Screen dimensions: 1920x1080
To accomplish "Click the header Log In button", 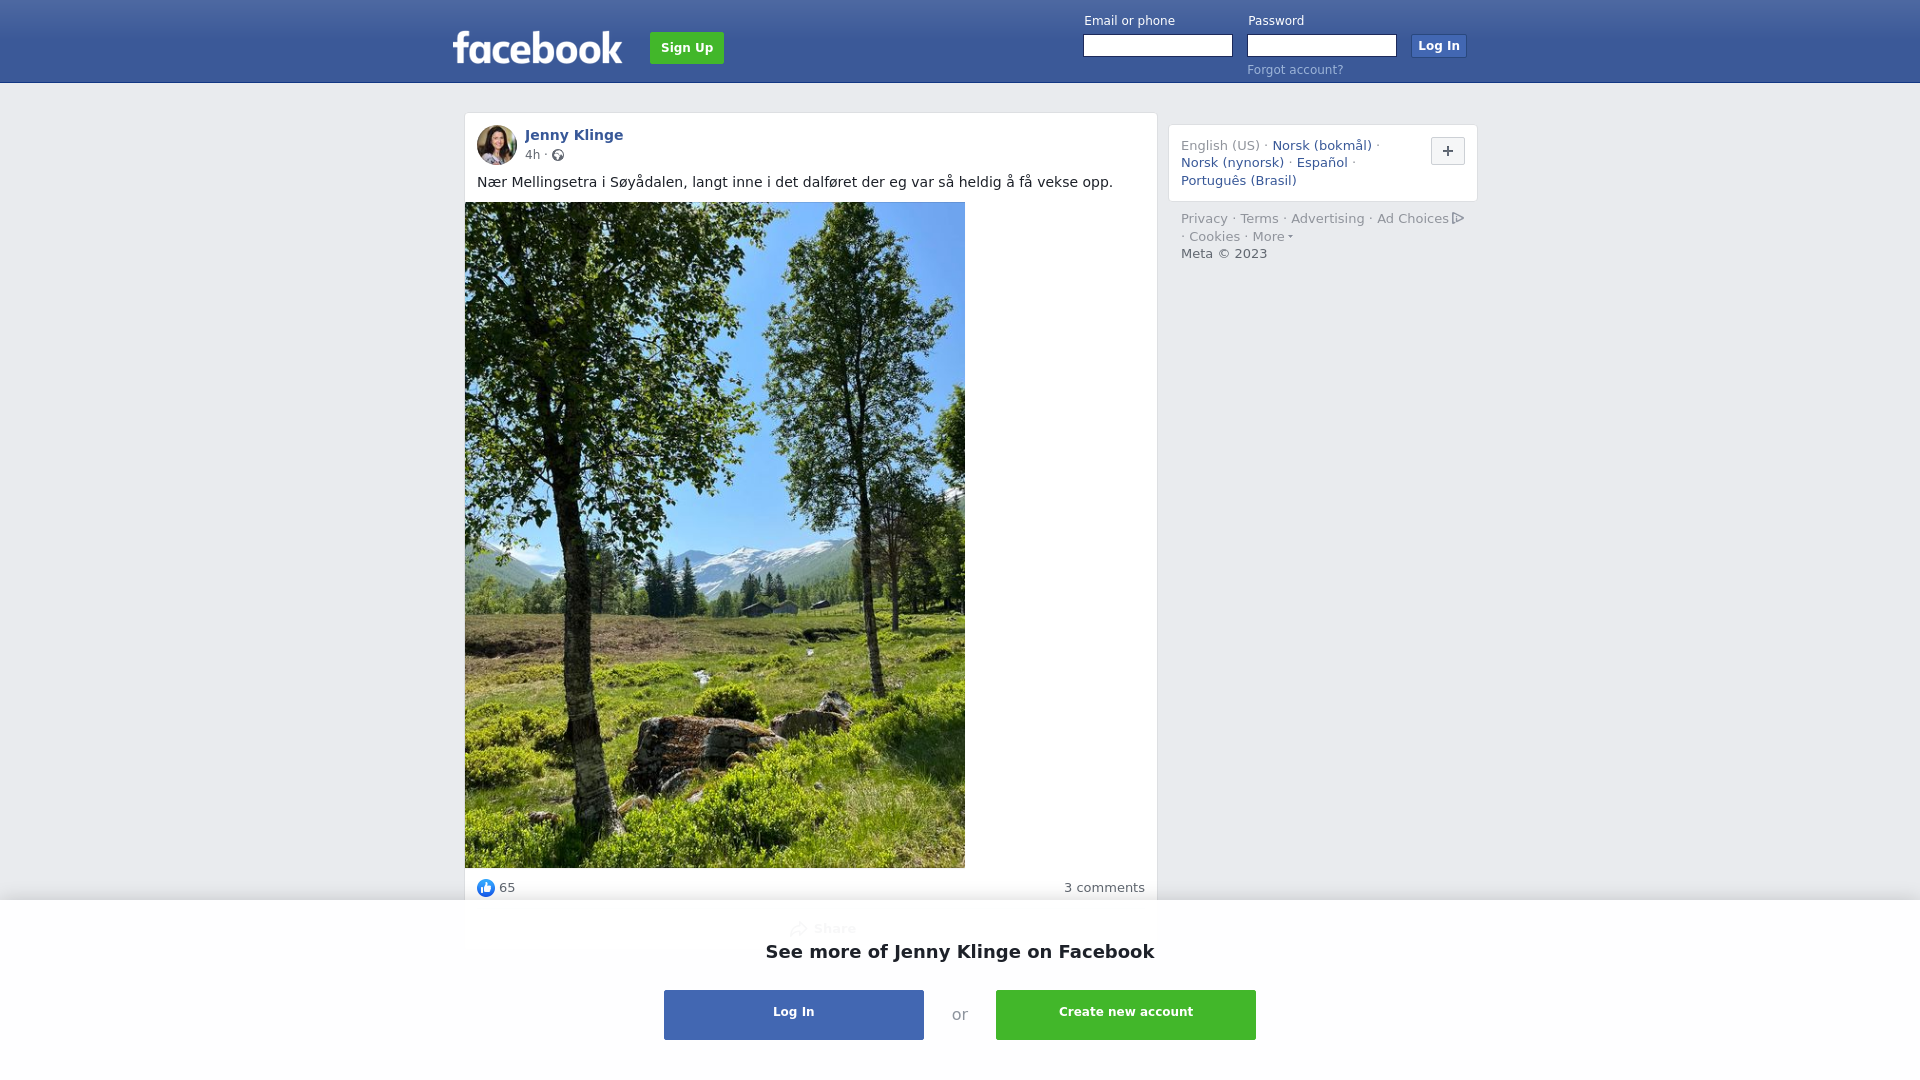I will 1439,46.
